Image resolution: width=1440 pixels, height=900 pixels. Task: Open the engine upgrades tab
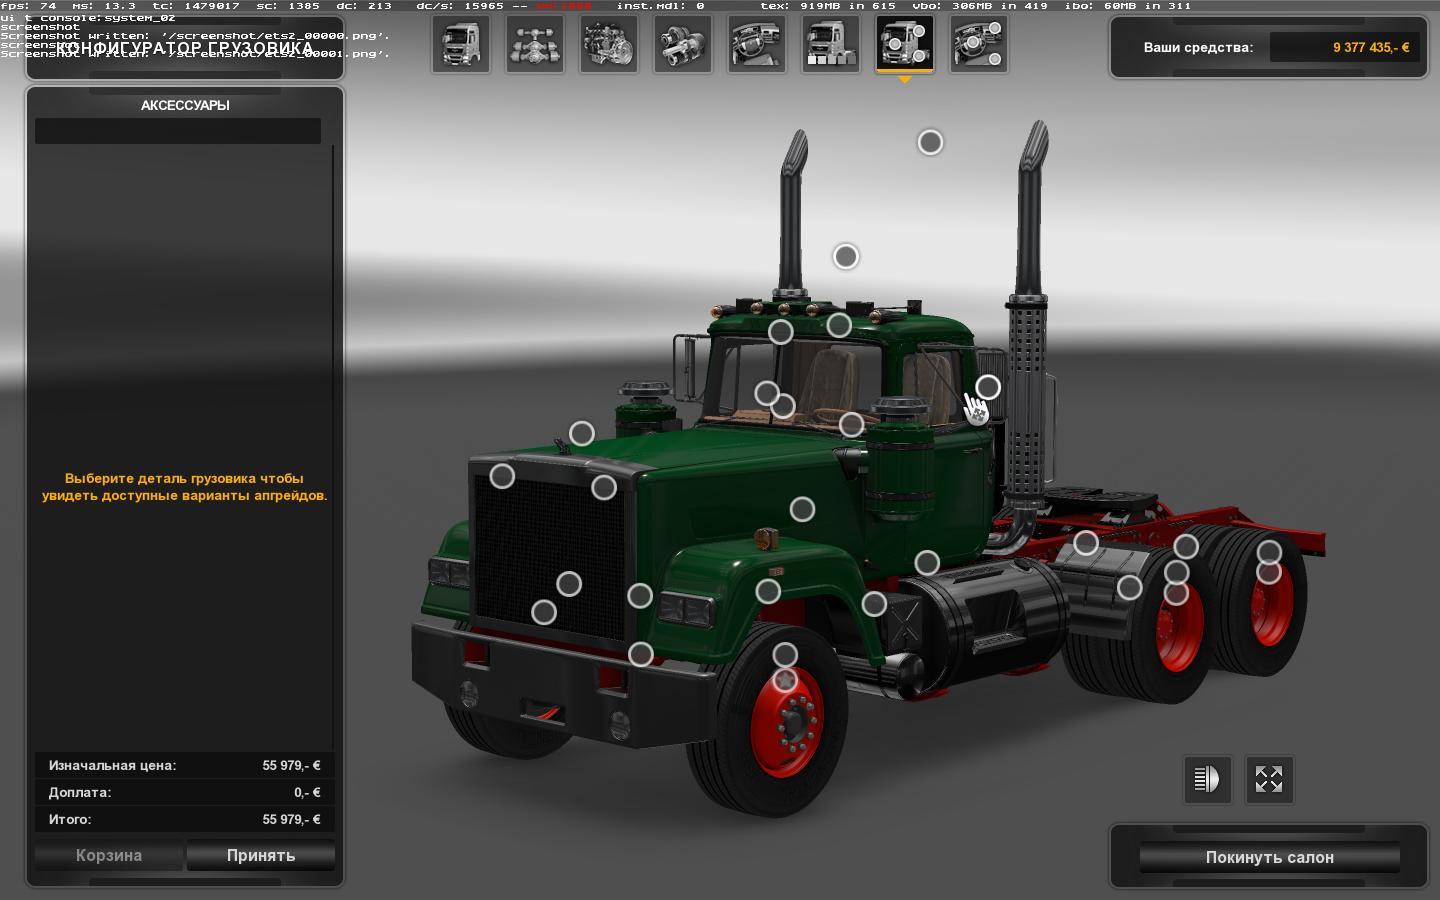pyautogui.click(x=609, y=45)
